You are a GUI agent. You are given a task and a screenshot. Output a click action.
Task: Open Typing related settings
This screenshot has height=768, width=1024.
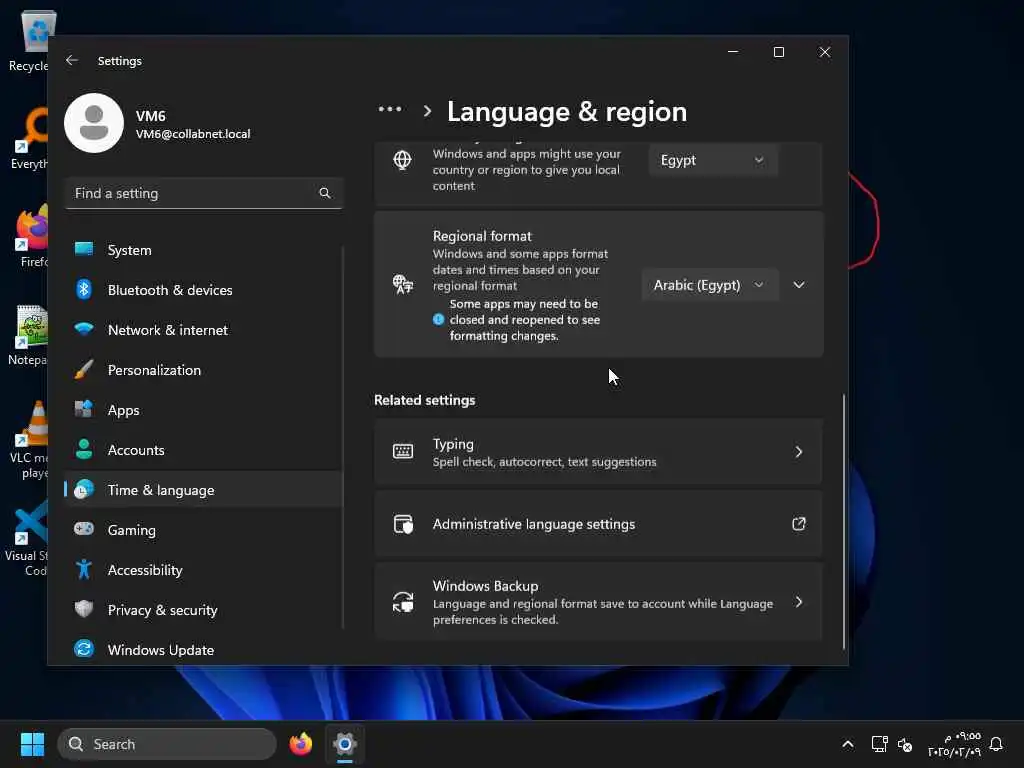pos(598,452)
